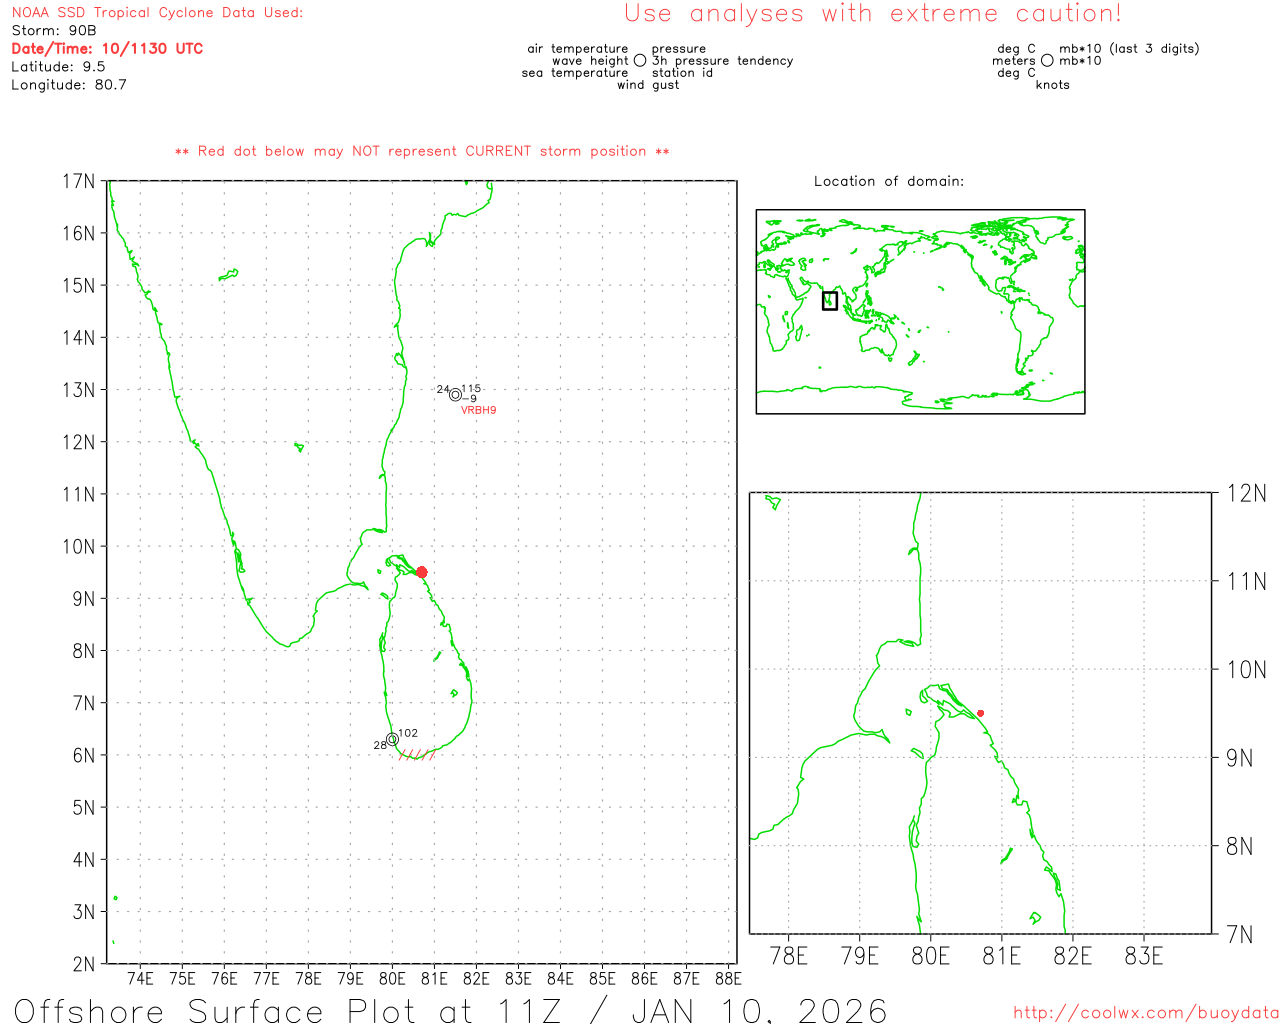The height and width of the screenshot is (1024, 1280).
Task: Click the red VRBH9 station id label
Action: [478, 410]
